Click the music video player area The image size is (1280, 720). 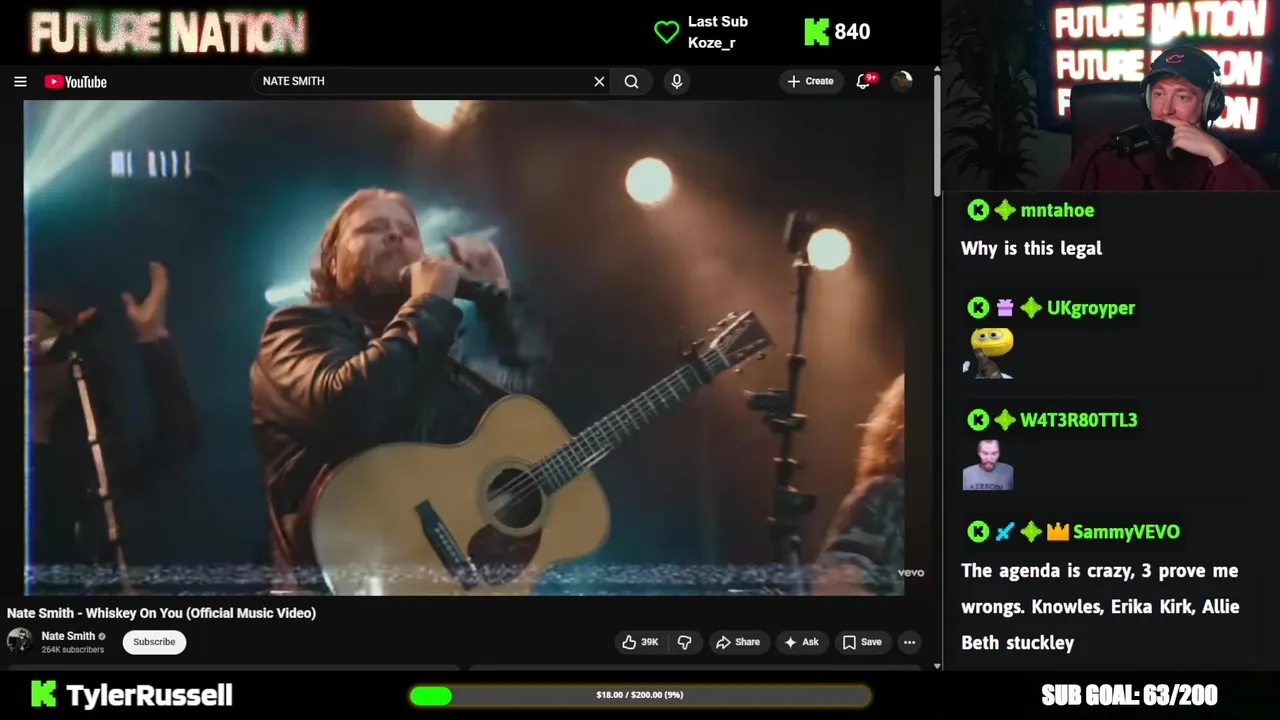[x=464, y=347]
